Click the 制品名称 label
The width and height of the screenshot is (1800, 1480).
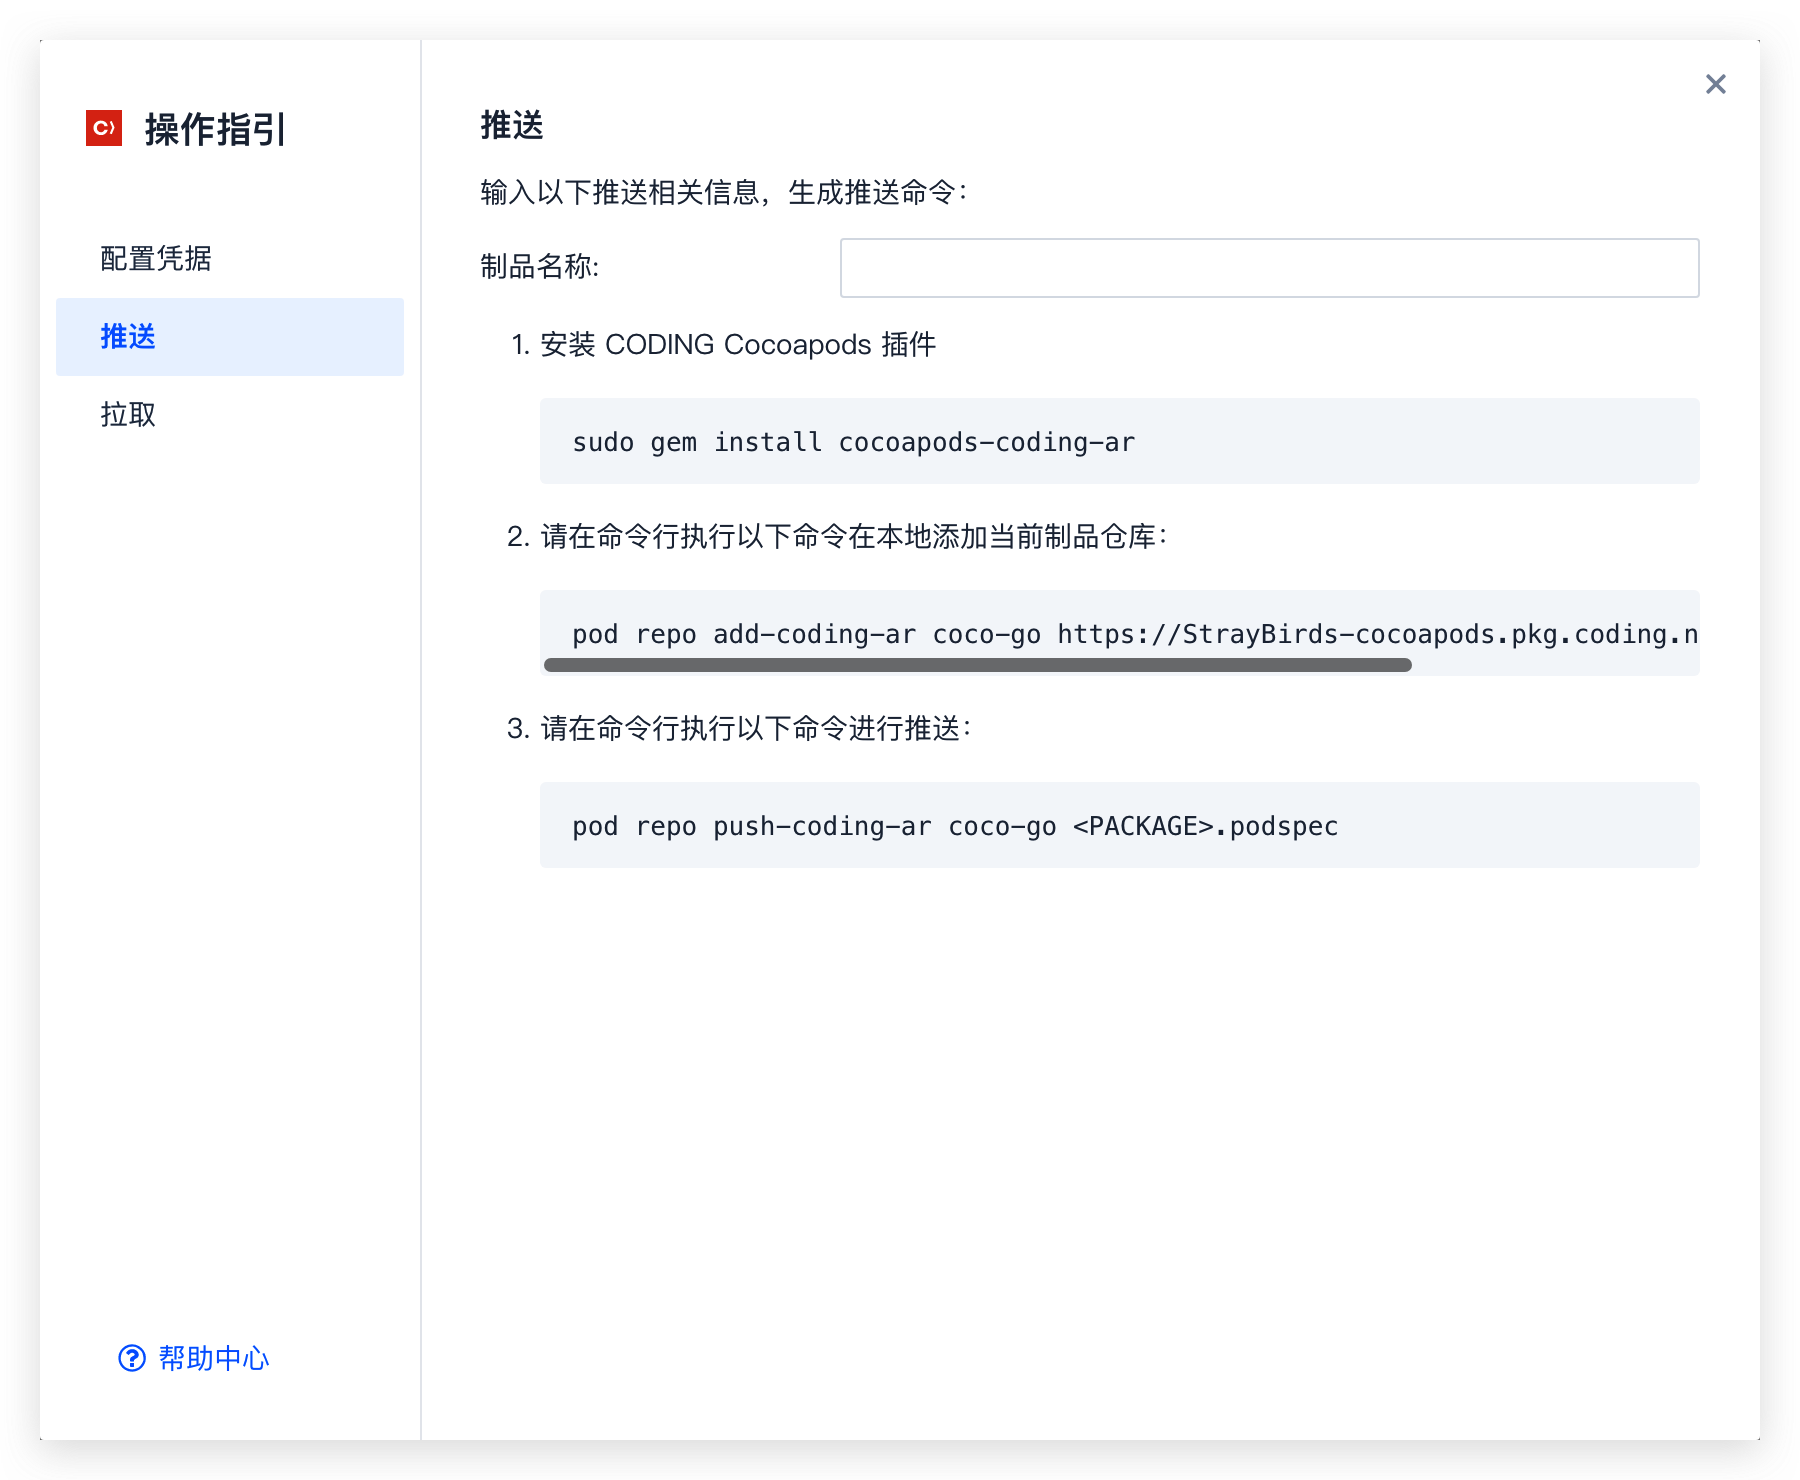[x=540, y=266]
